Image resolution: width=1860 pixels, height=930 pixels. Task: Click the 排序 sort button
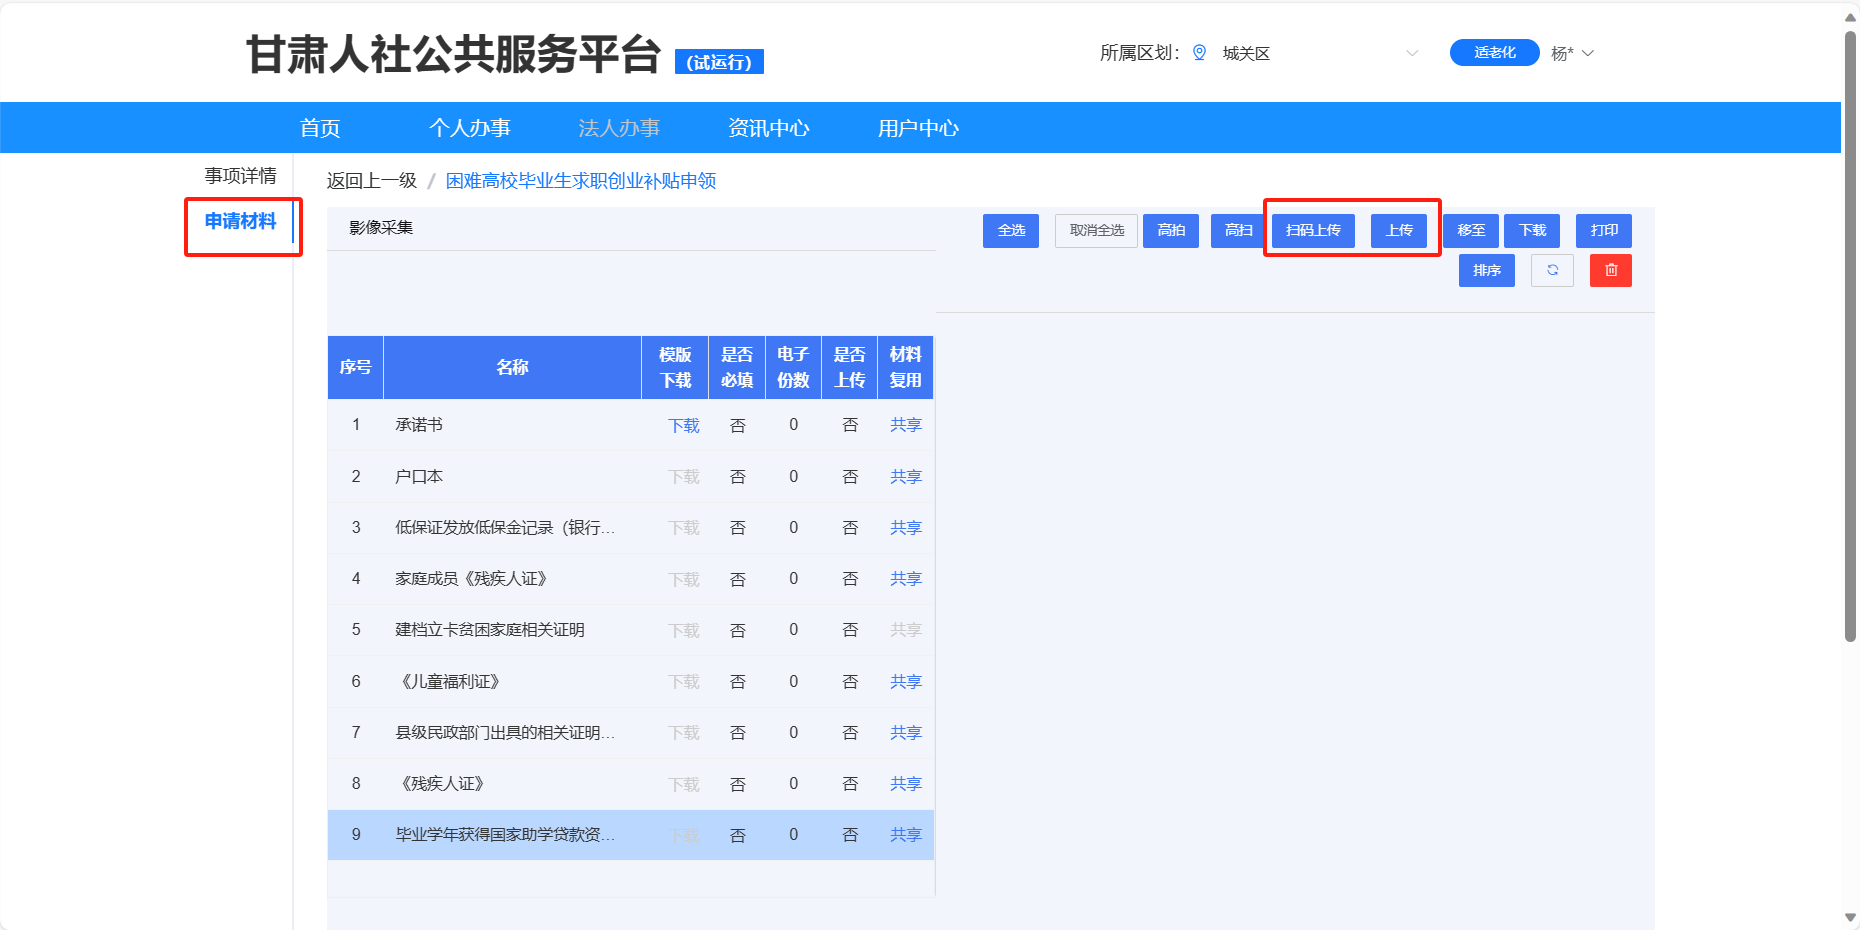1486,270
